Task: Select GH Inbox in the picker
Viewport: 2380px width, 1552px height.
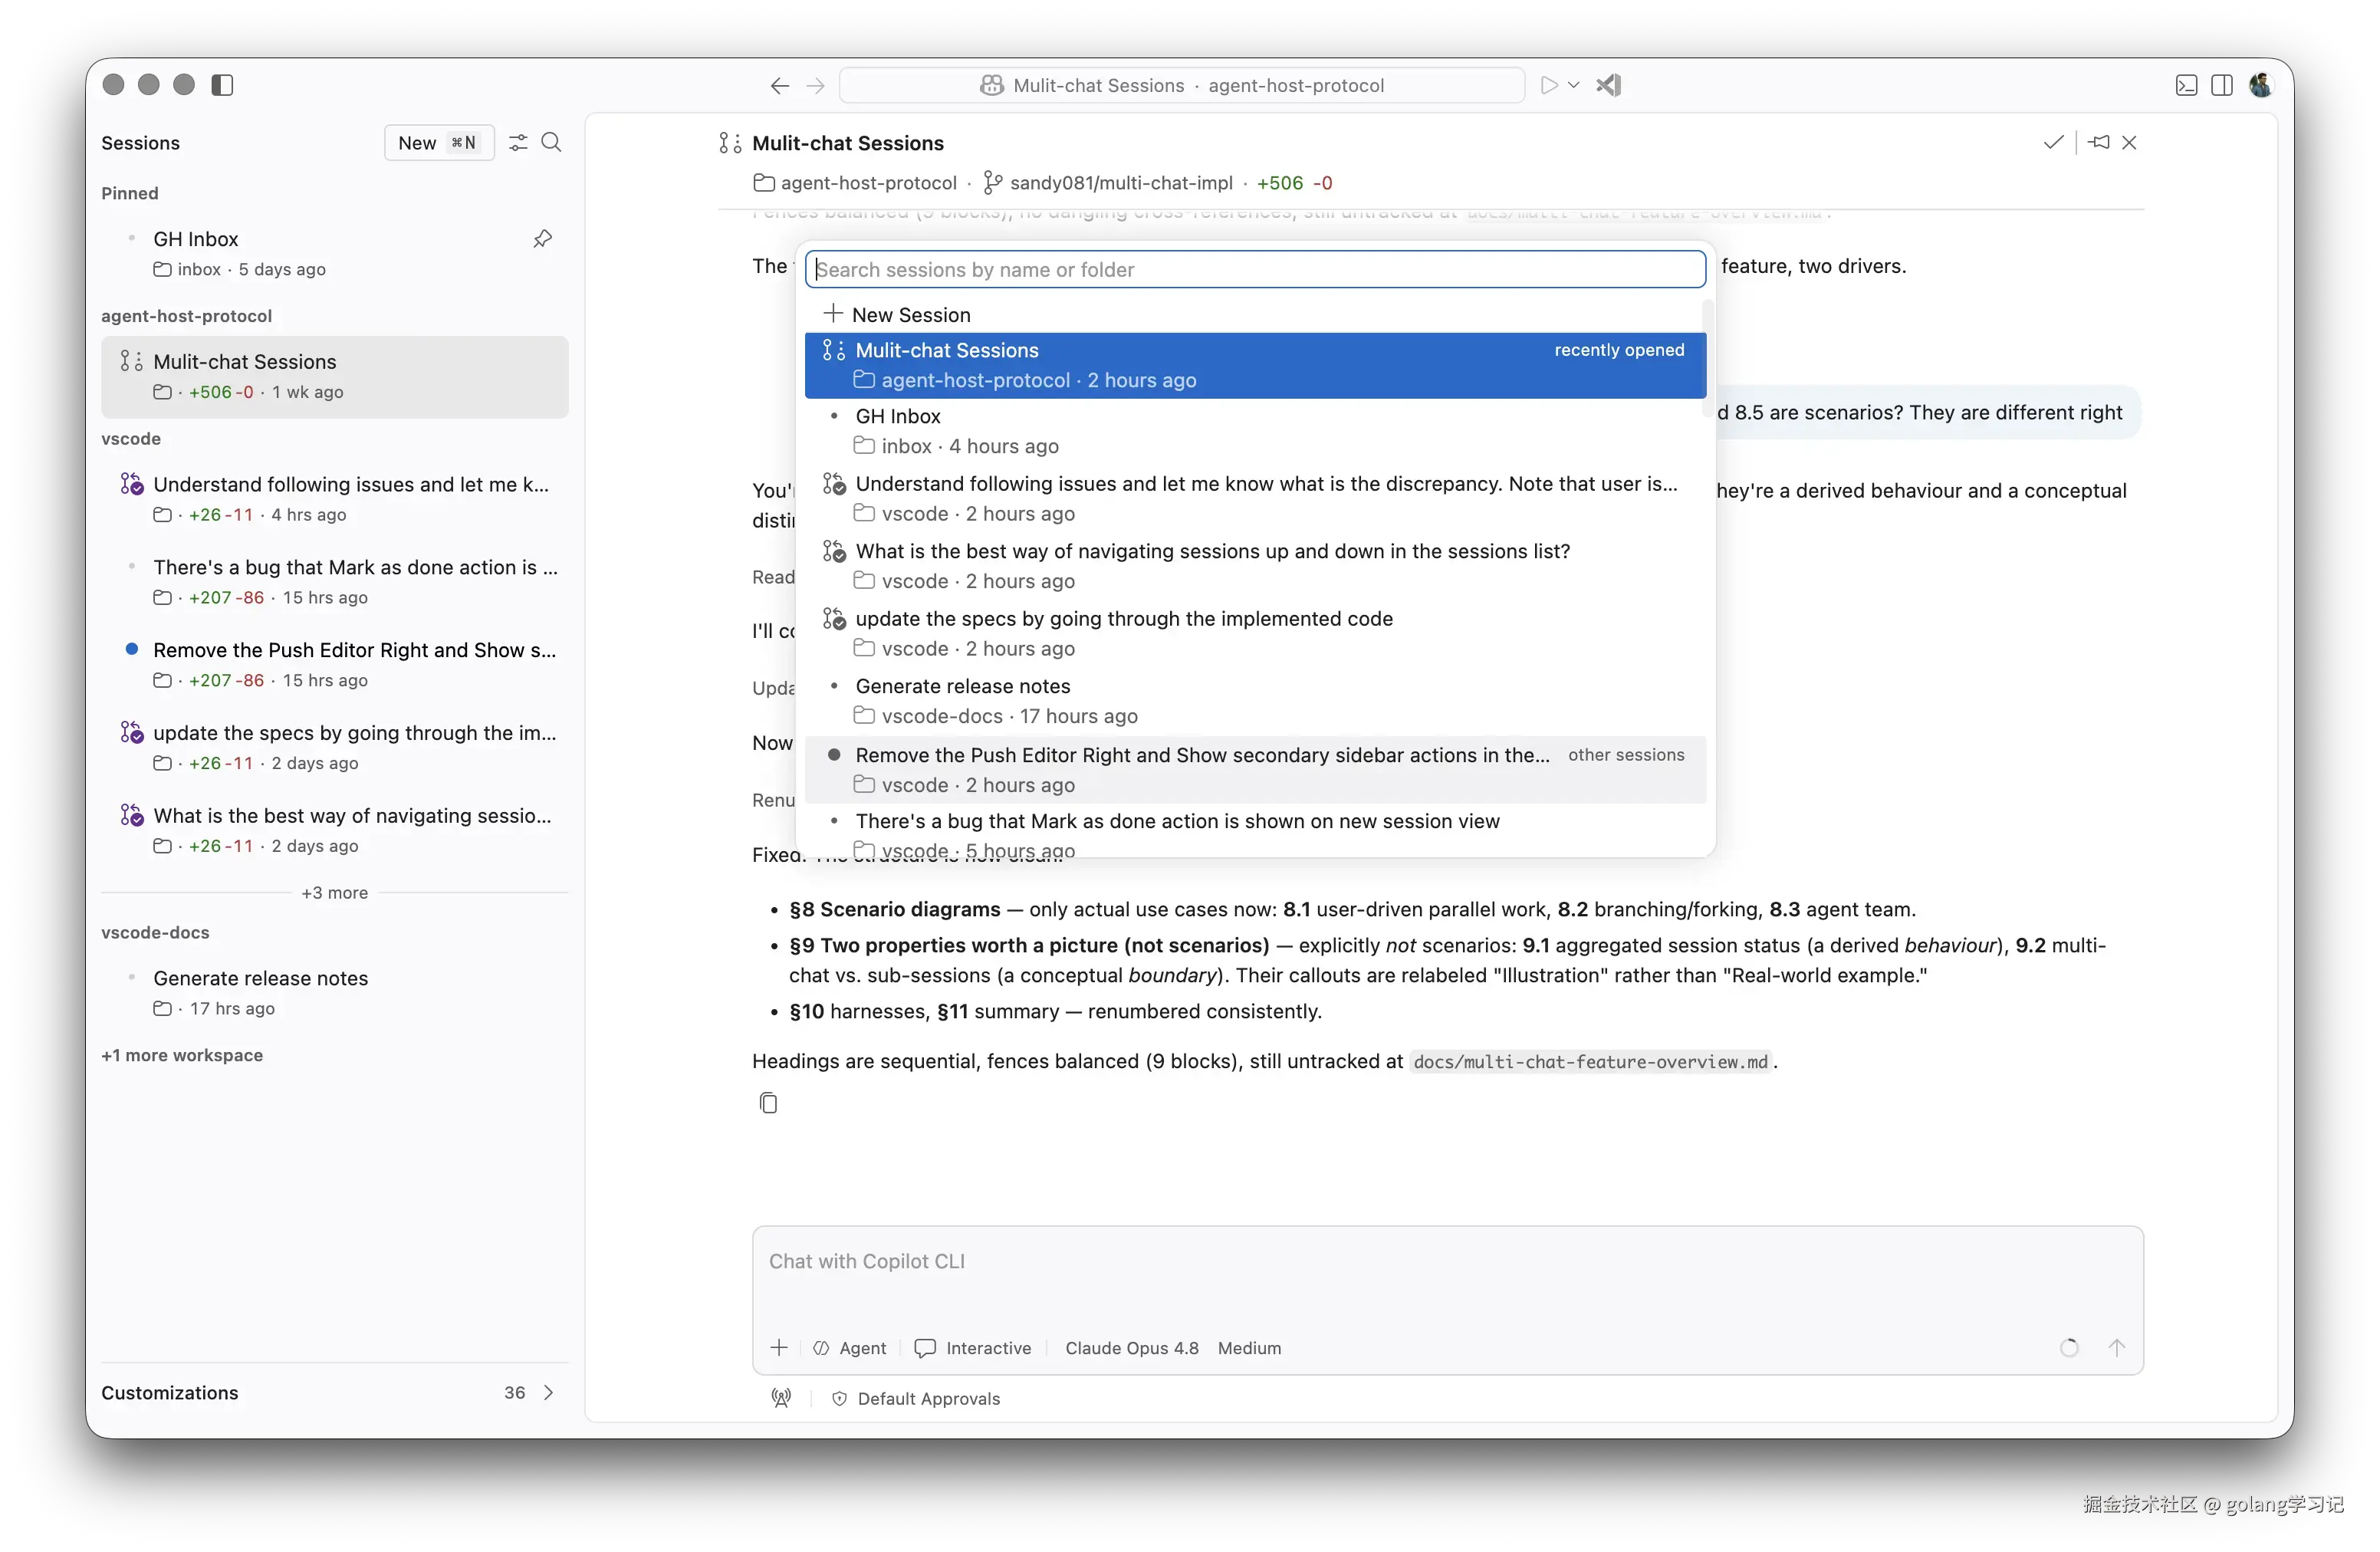Action: [1256, 431]
